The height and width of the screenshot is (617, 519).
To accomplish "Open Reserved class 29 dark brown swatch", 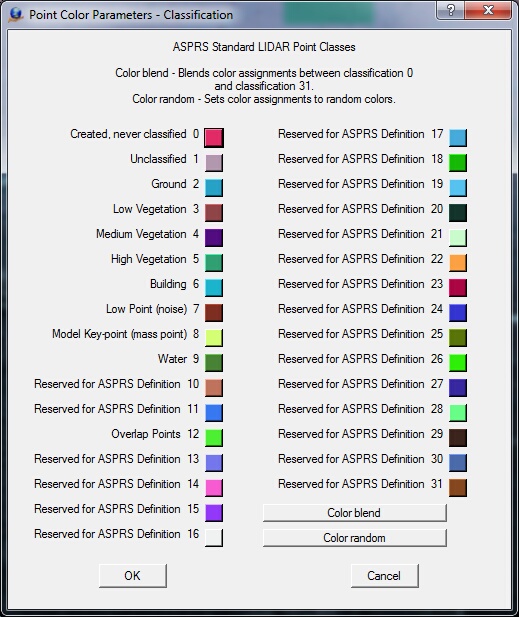I will click(x=458, y=438).
